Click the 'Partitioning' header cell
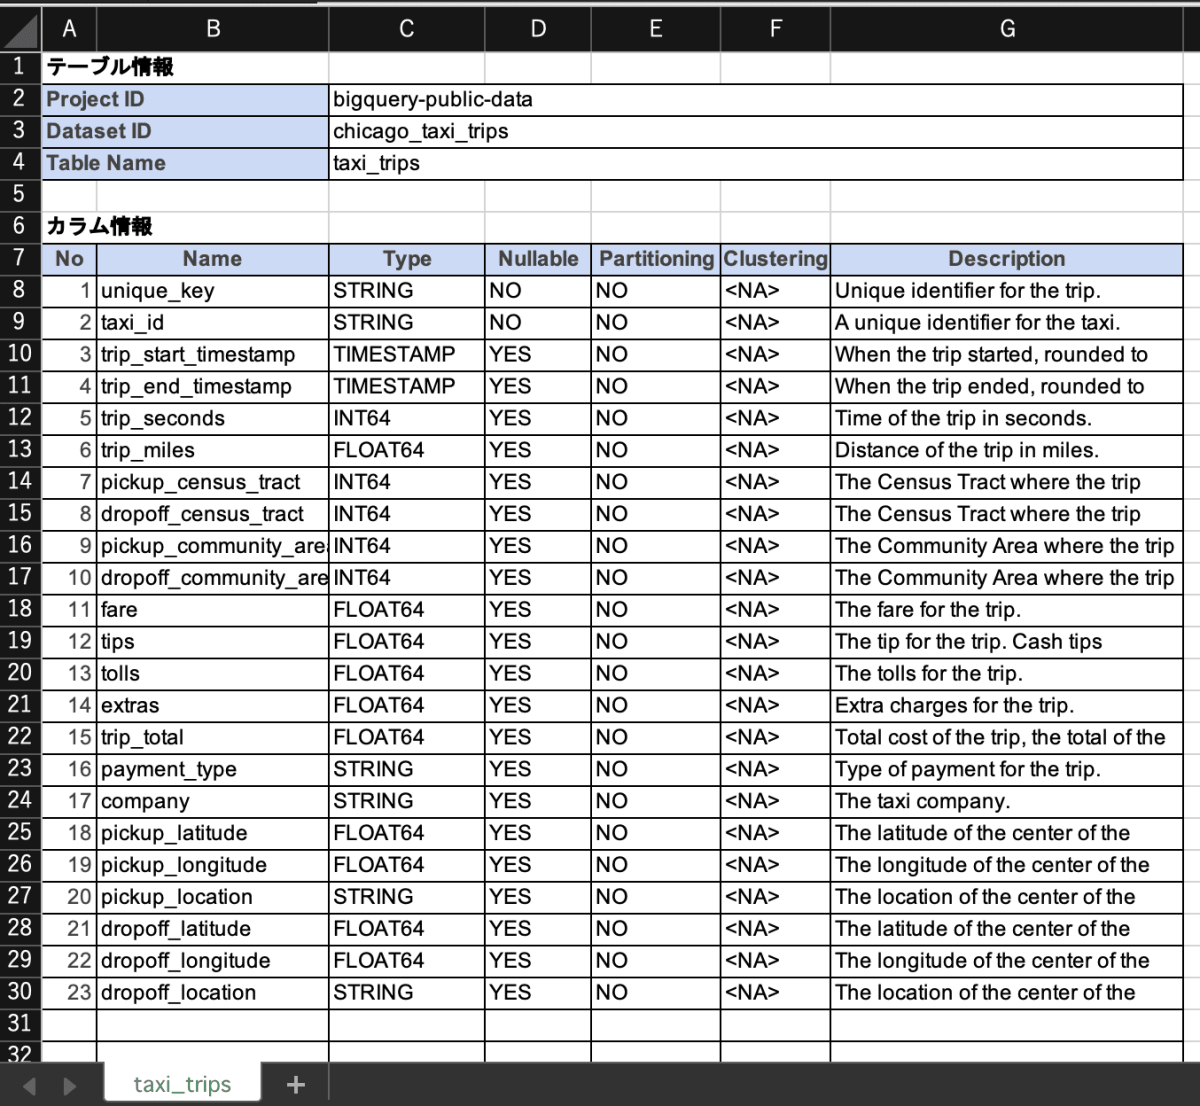Image resolution: width=1200 pixels, height=1106 pixels. (656, 259)
